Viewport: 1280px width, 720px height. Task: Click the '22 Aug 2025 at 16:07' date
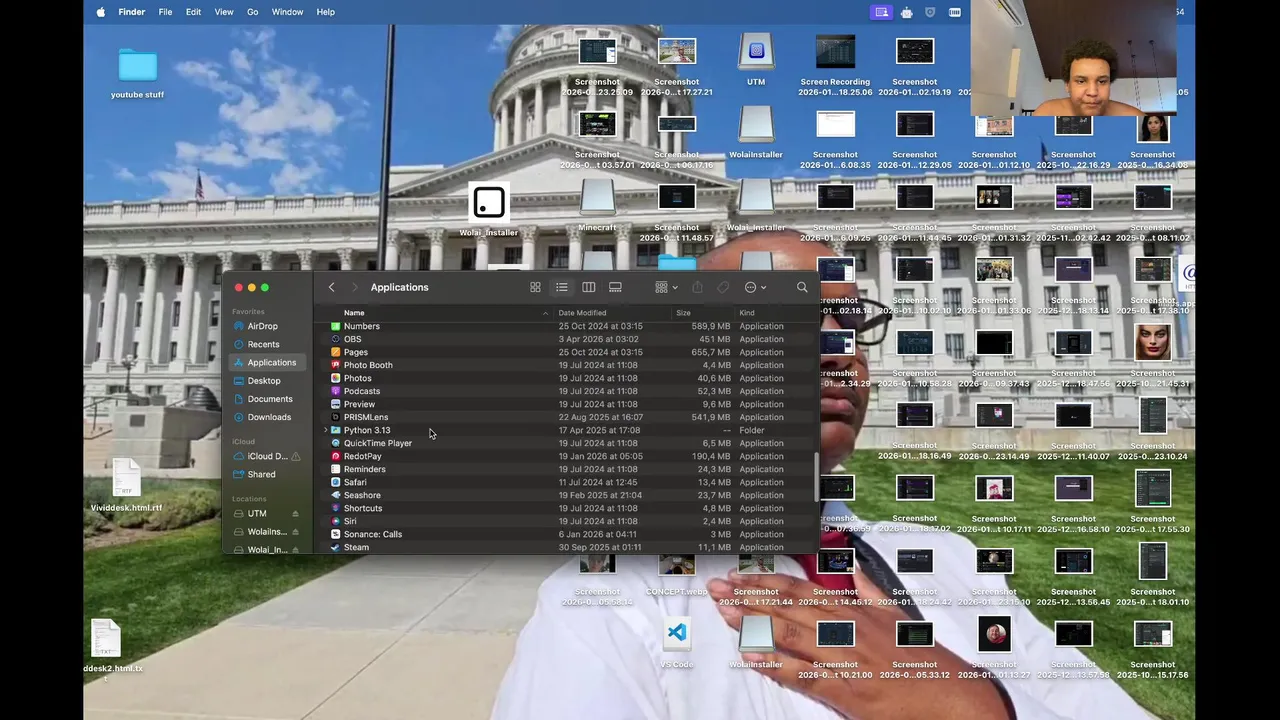pyautogui.click(x=601, y=417)
